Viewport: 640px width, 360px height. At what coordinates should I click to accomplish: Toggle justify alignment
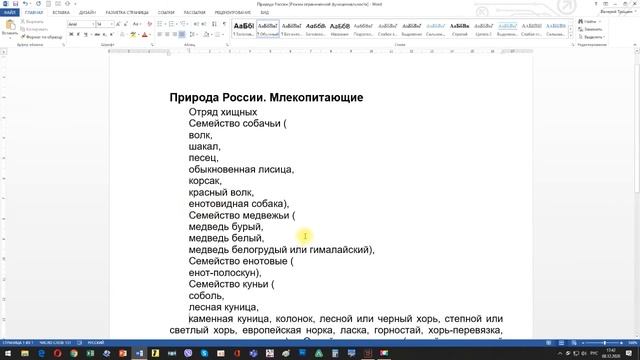182,35
